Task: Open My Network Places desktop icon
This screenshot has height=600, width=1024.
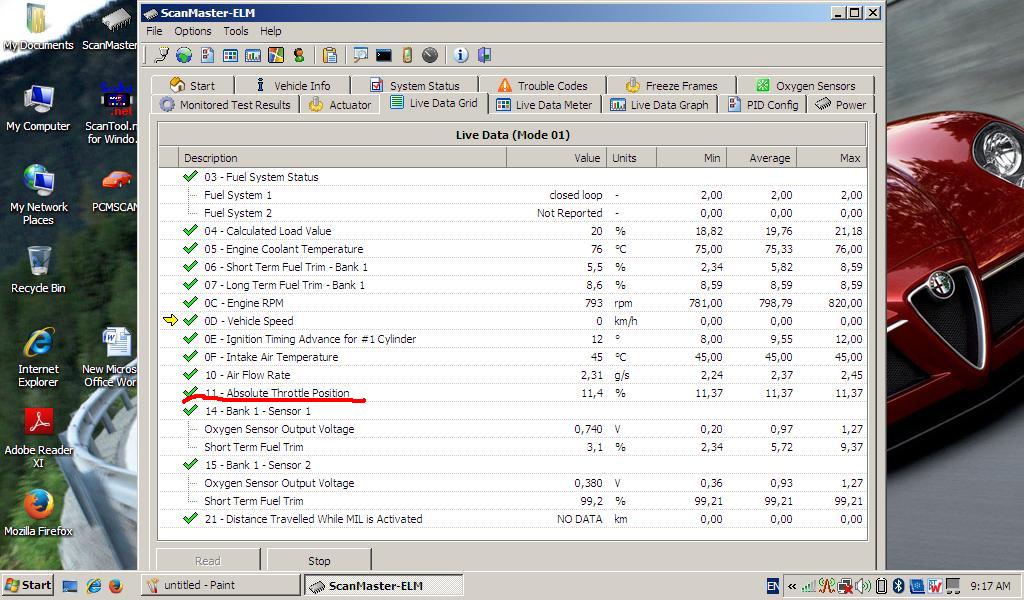Action: (38, 195)
